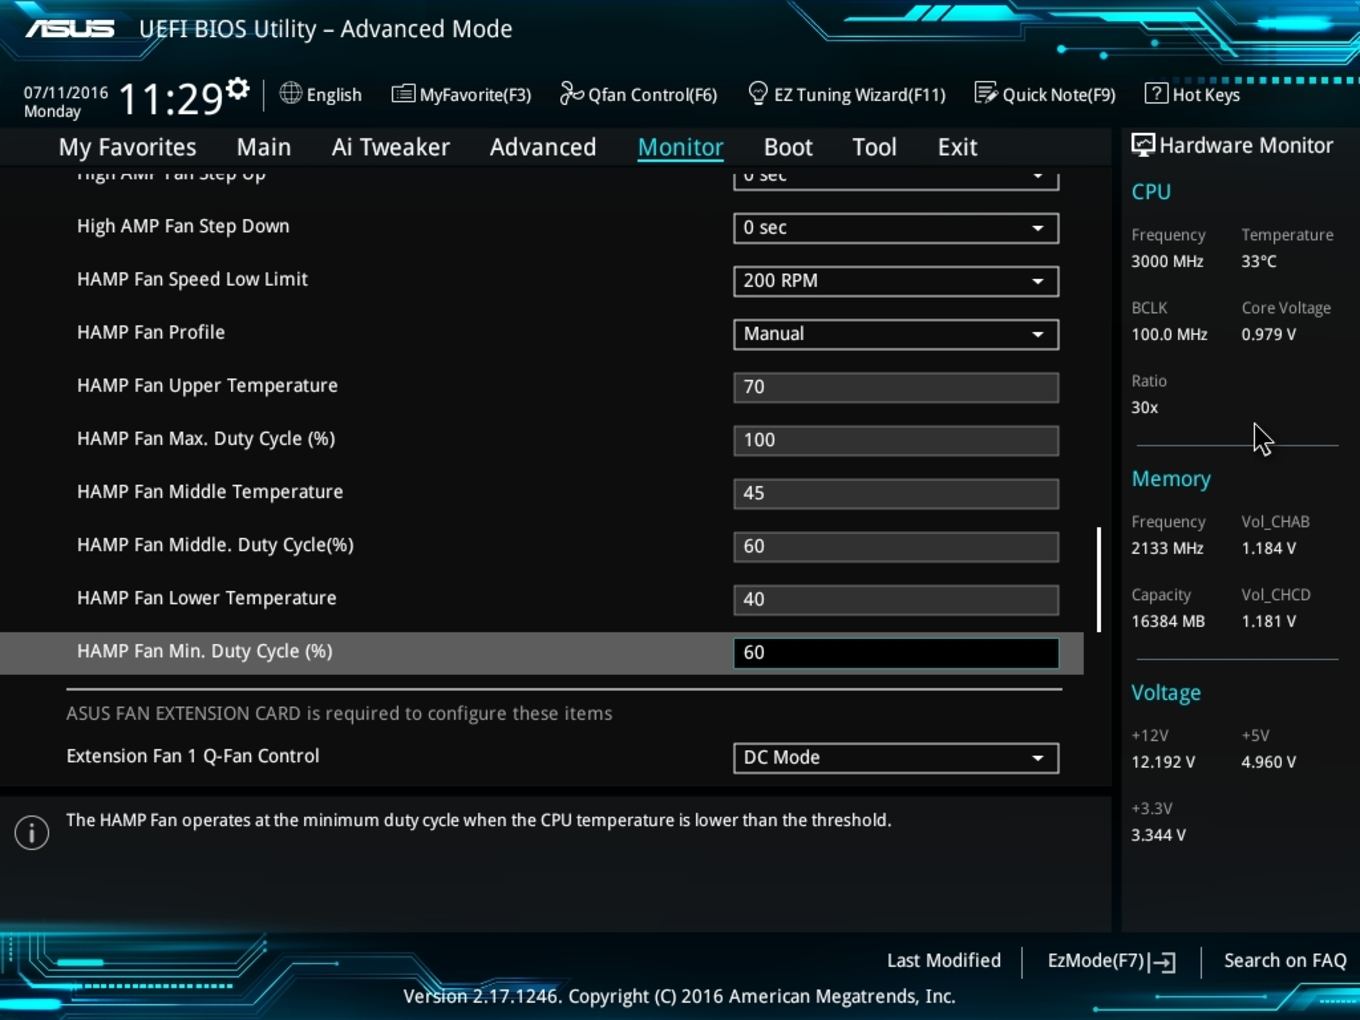Open the Boot tab
Screen dimensions: 1360x1020
click(x=788, y=147)
